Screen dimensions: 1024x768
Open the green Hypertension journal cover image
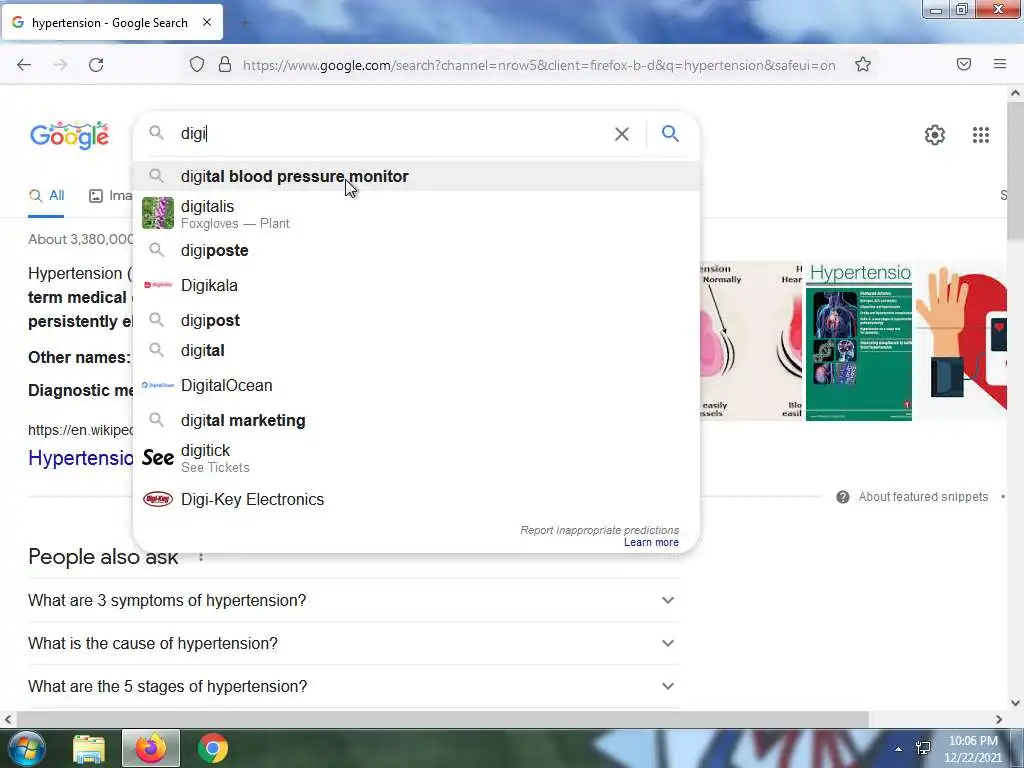(859, 342)
